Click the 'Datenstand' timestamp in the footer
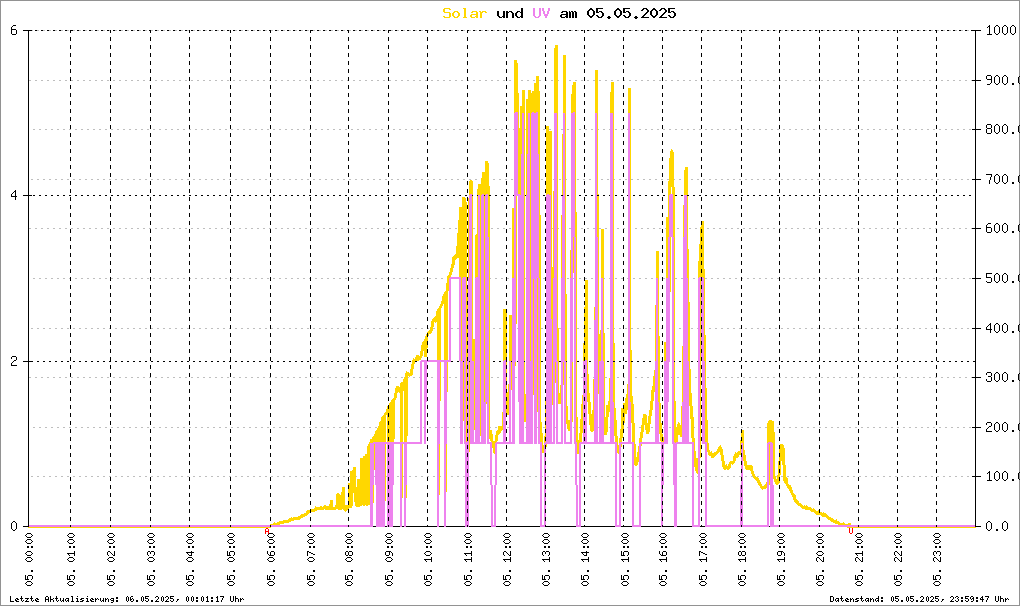Viewport: 1020px width, 606px height. (x=919, y=599)
